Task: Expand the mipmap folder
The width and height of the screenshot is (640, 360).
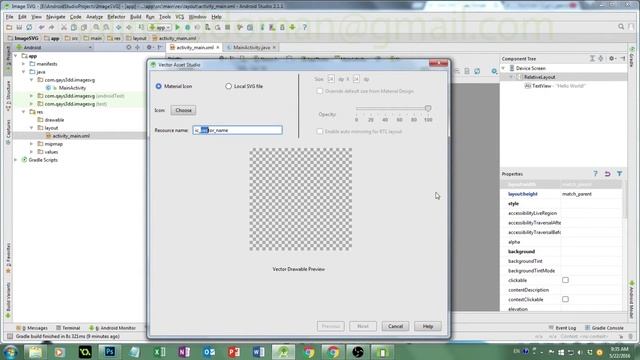Action: 32,144
